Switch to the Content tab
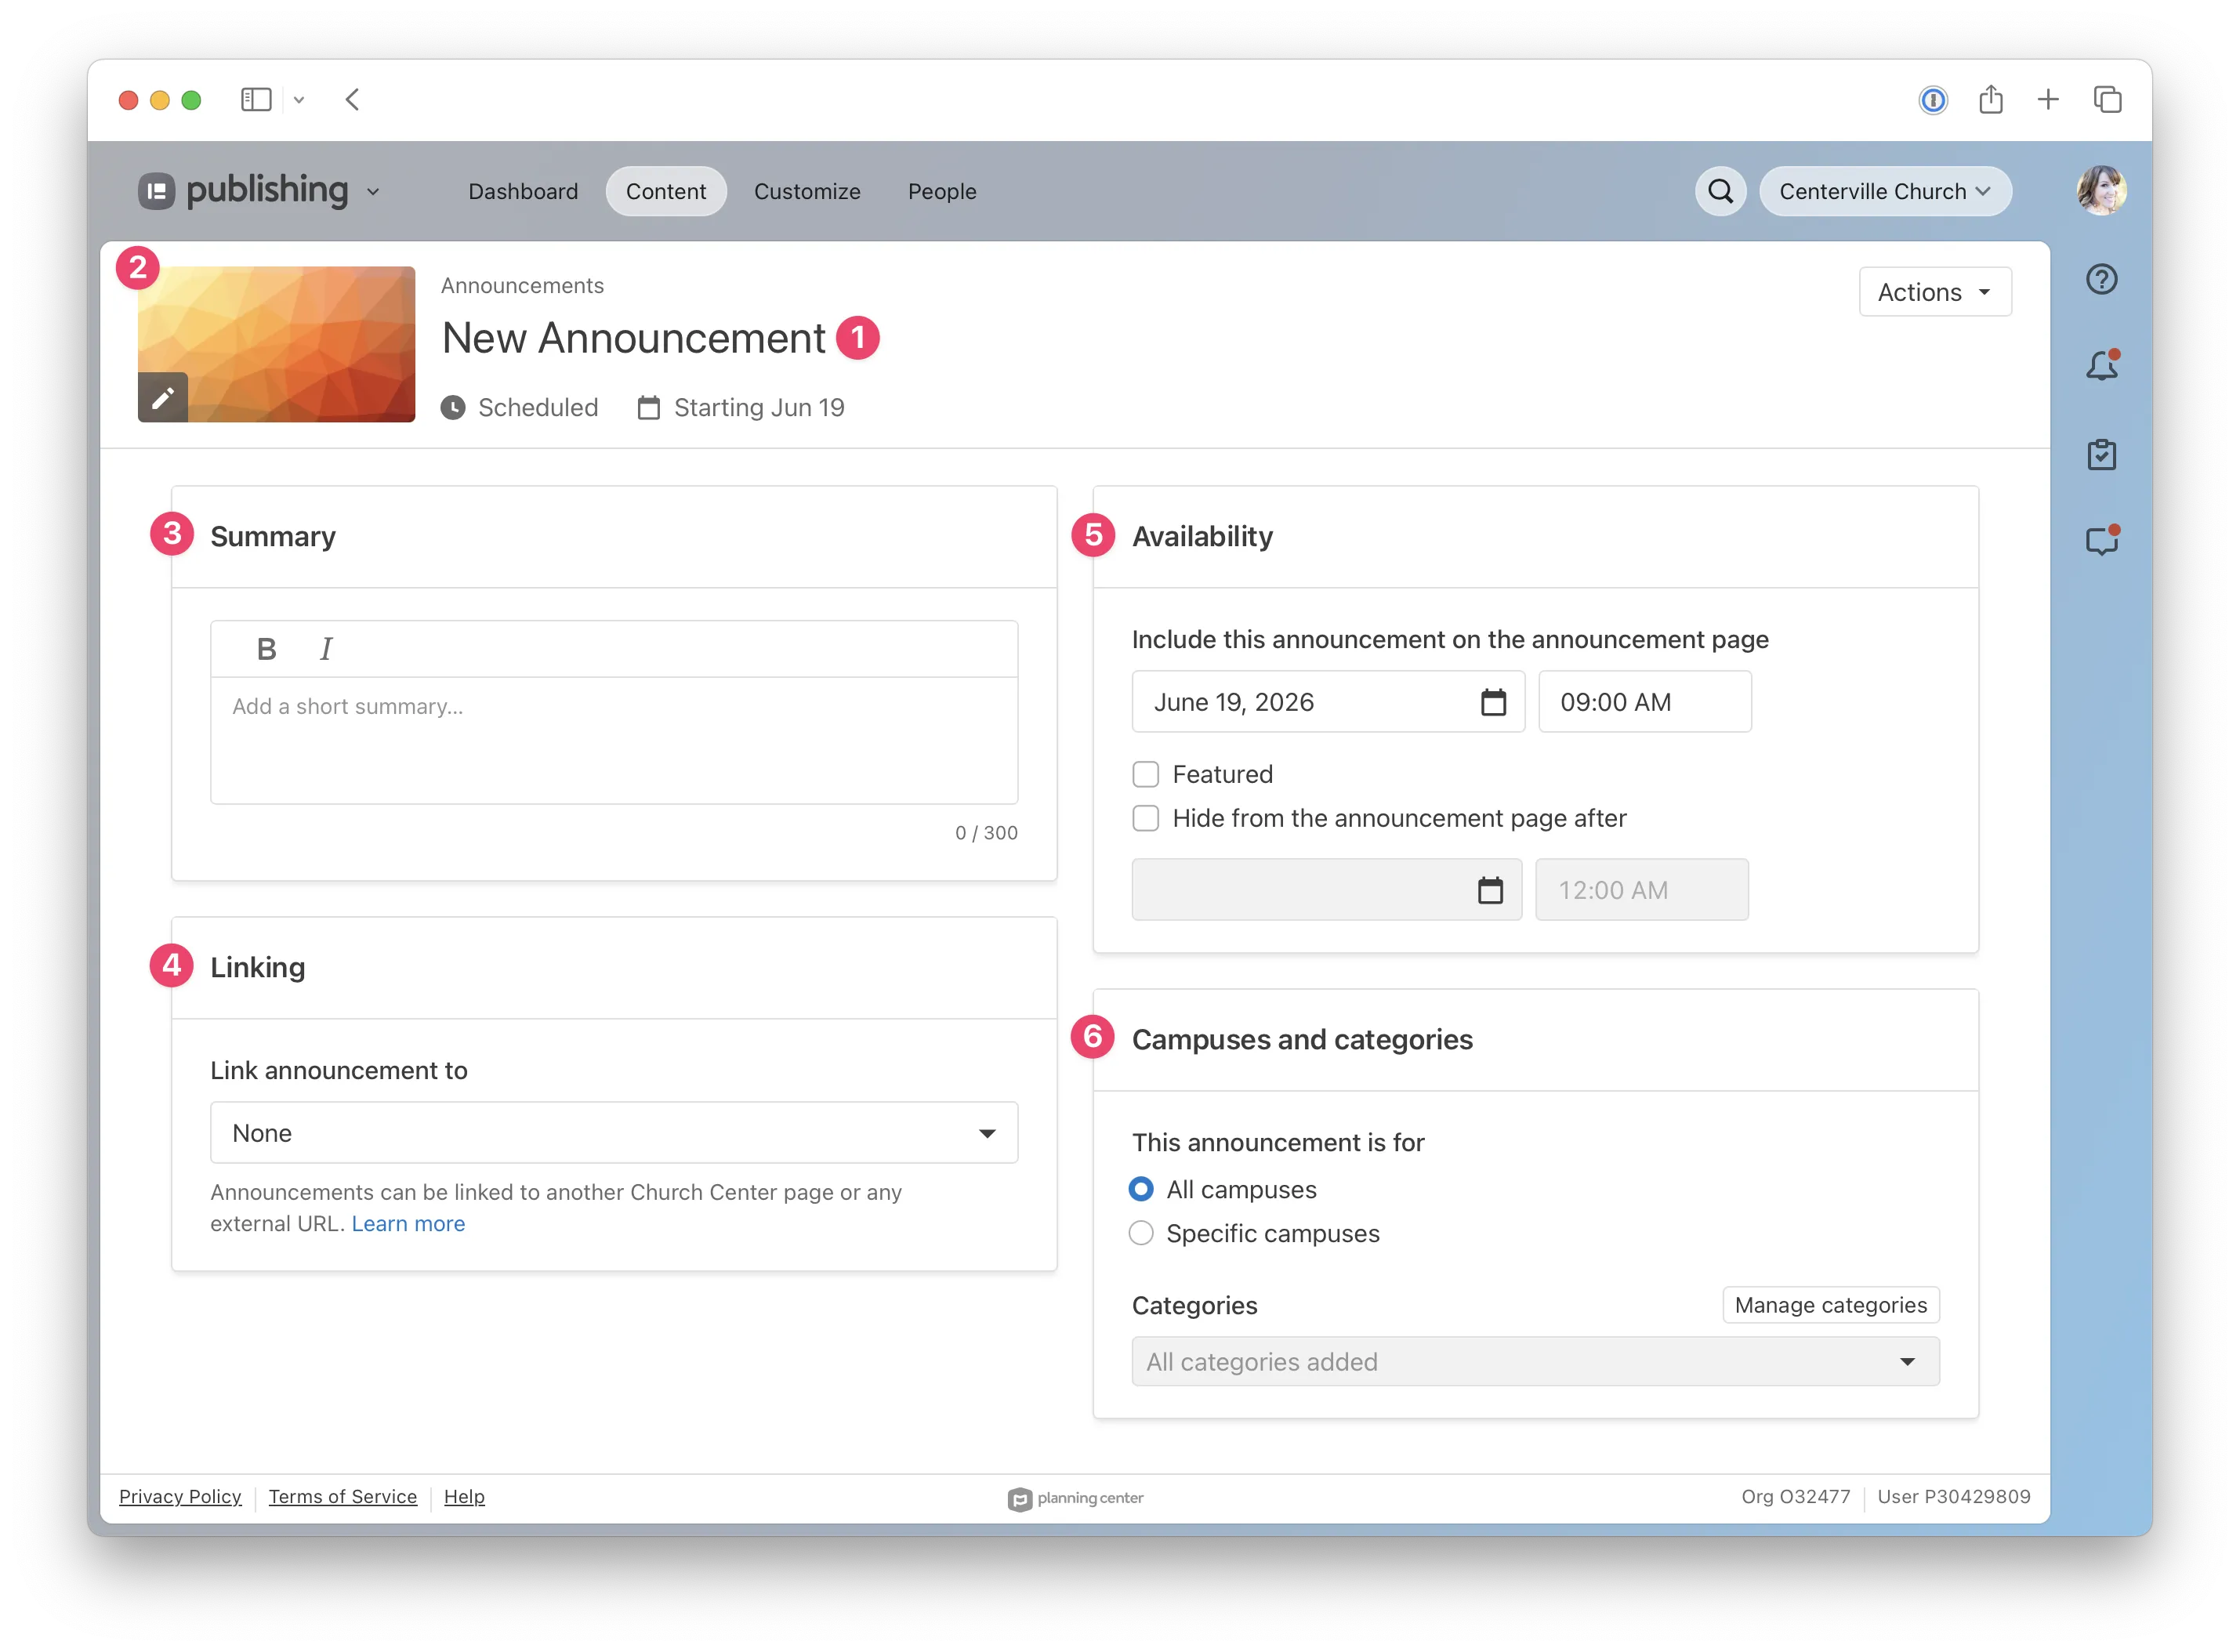The width and height of the screenshot is (2240, 1652). click(x=666, y=191)
